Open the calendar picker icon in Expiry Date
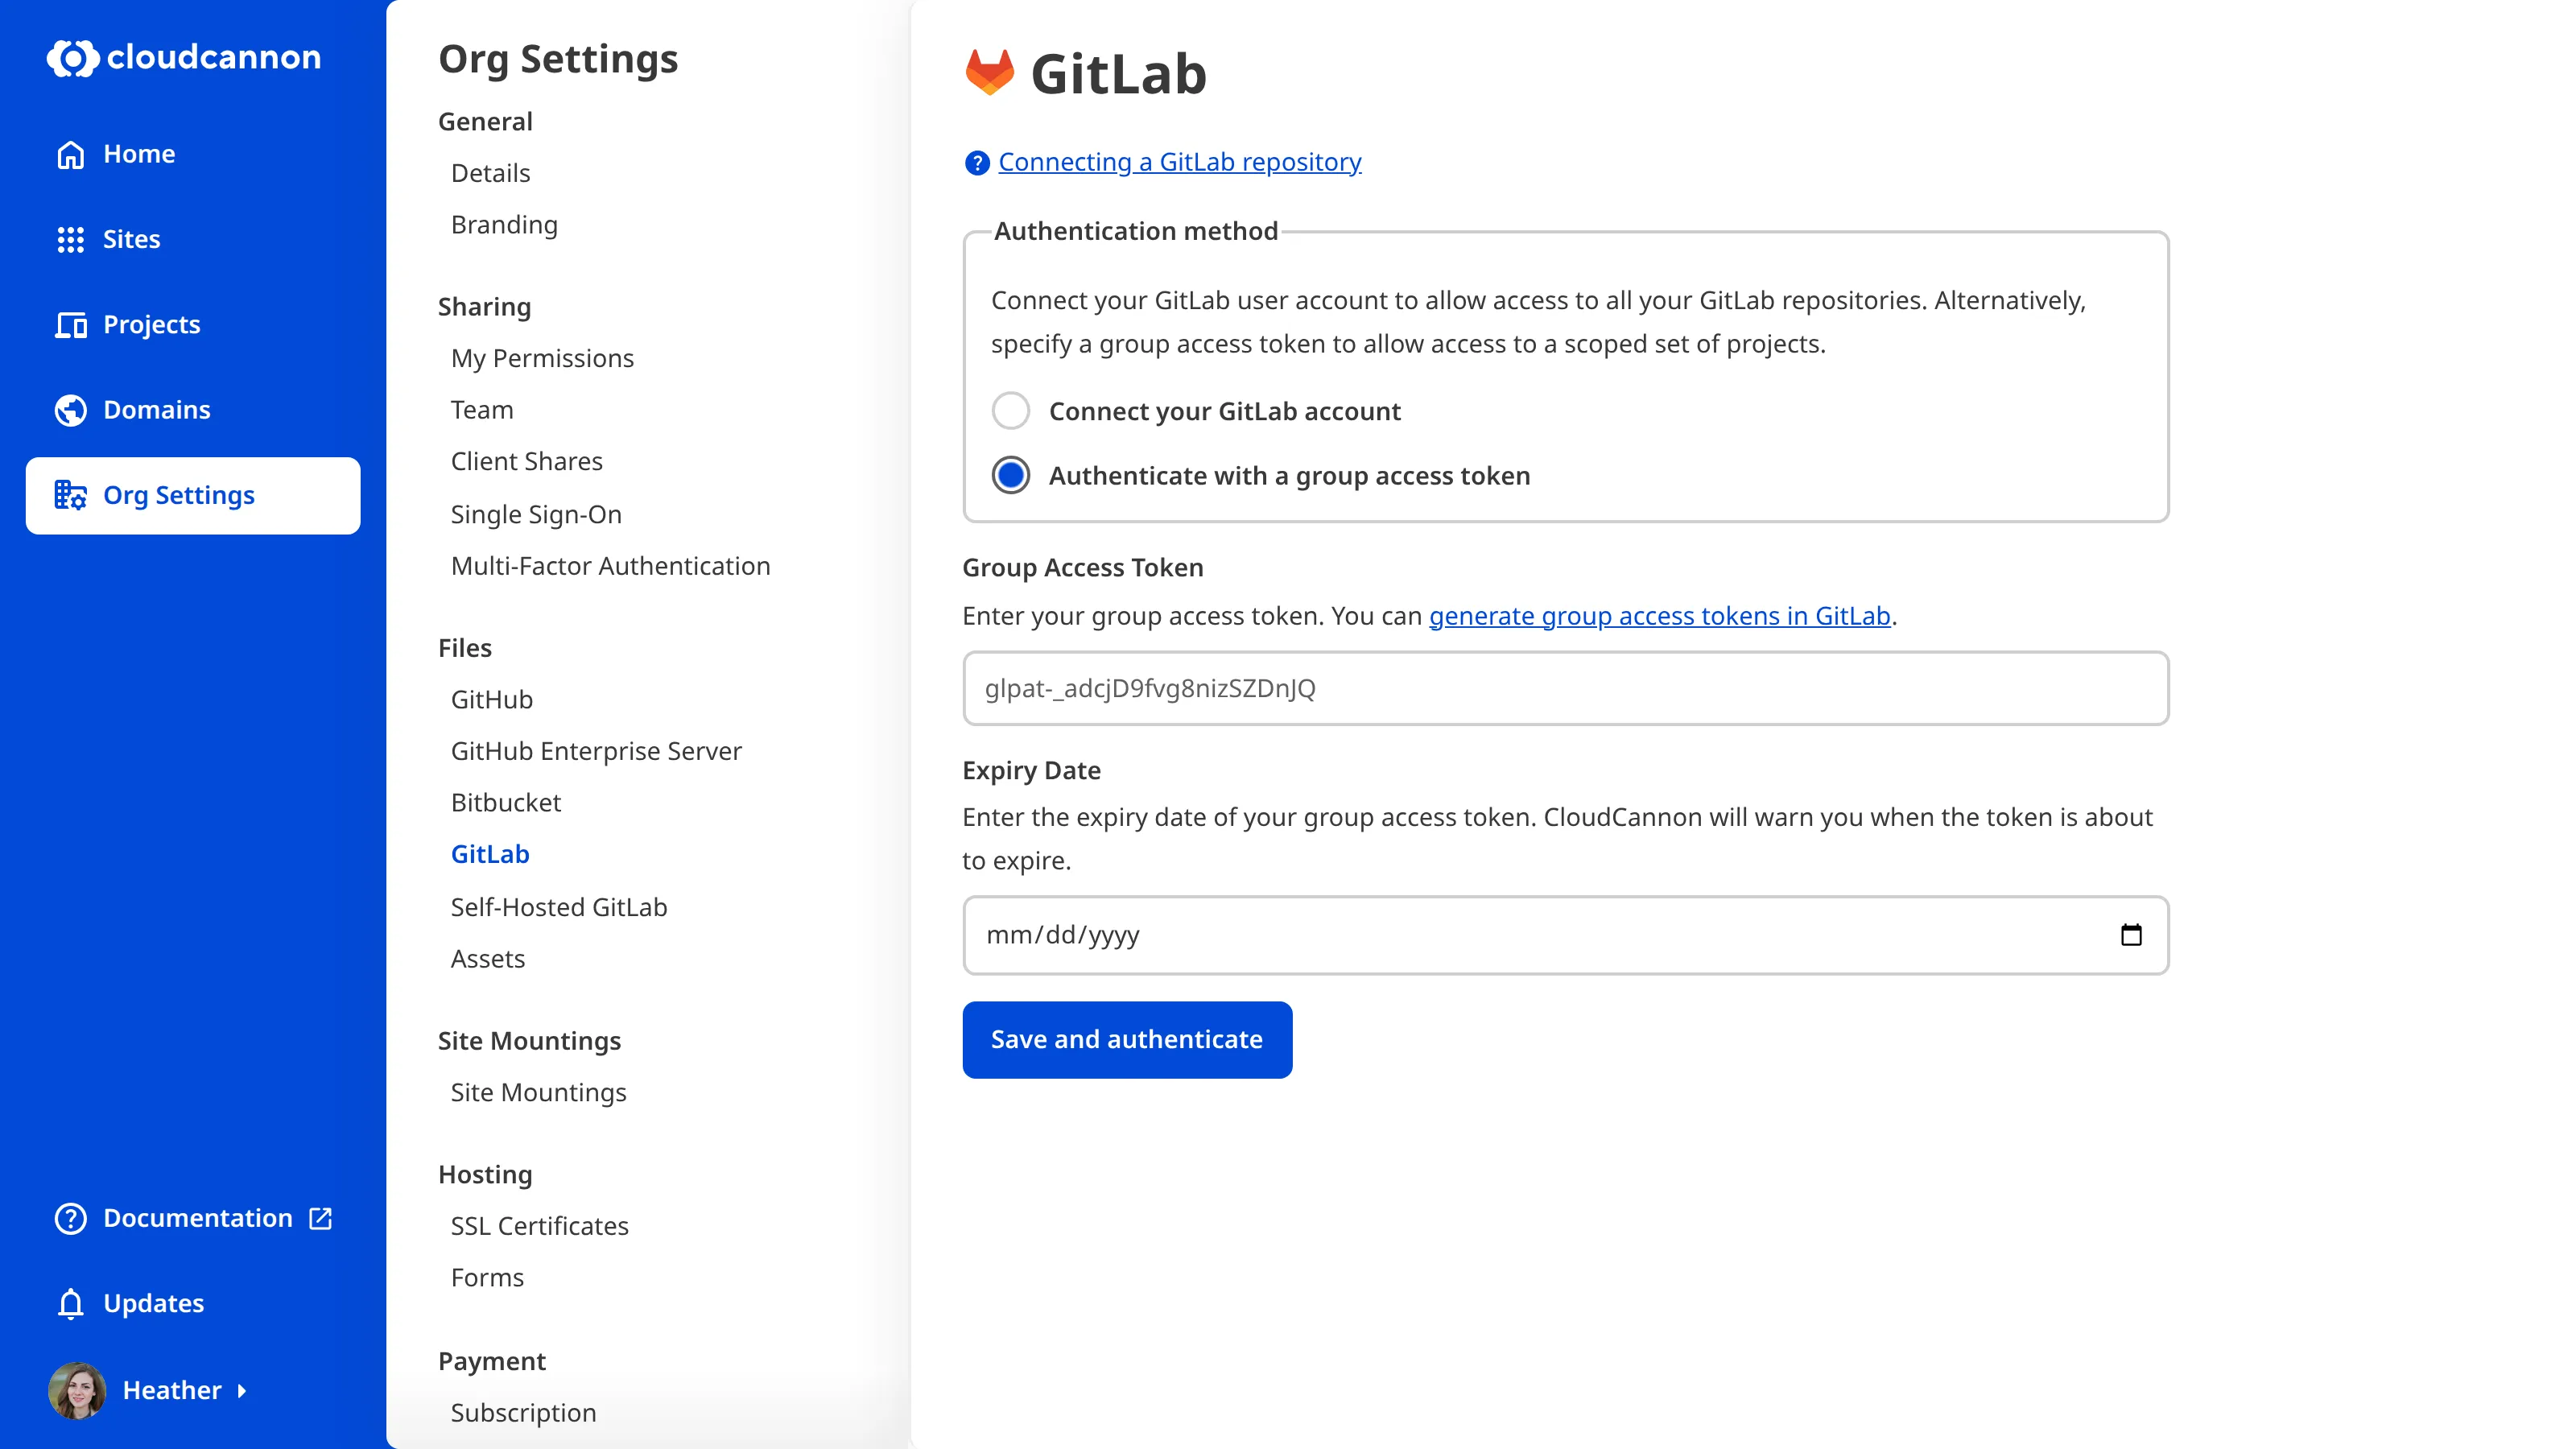The height and width of the screenshot is (1449, 2576). click(x=2131, y=935)
